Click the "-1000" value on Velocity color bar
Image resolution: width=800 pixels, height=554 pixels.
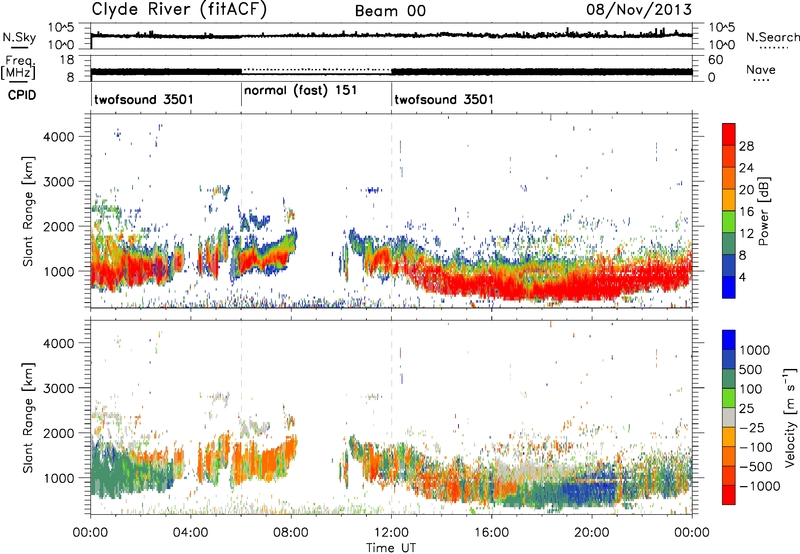tap(759, 486)
